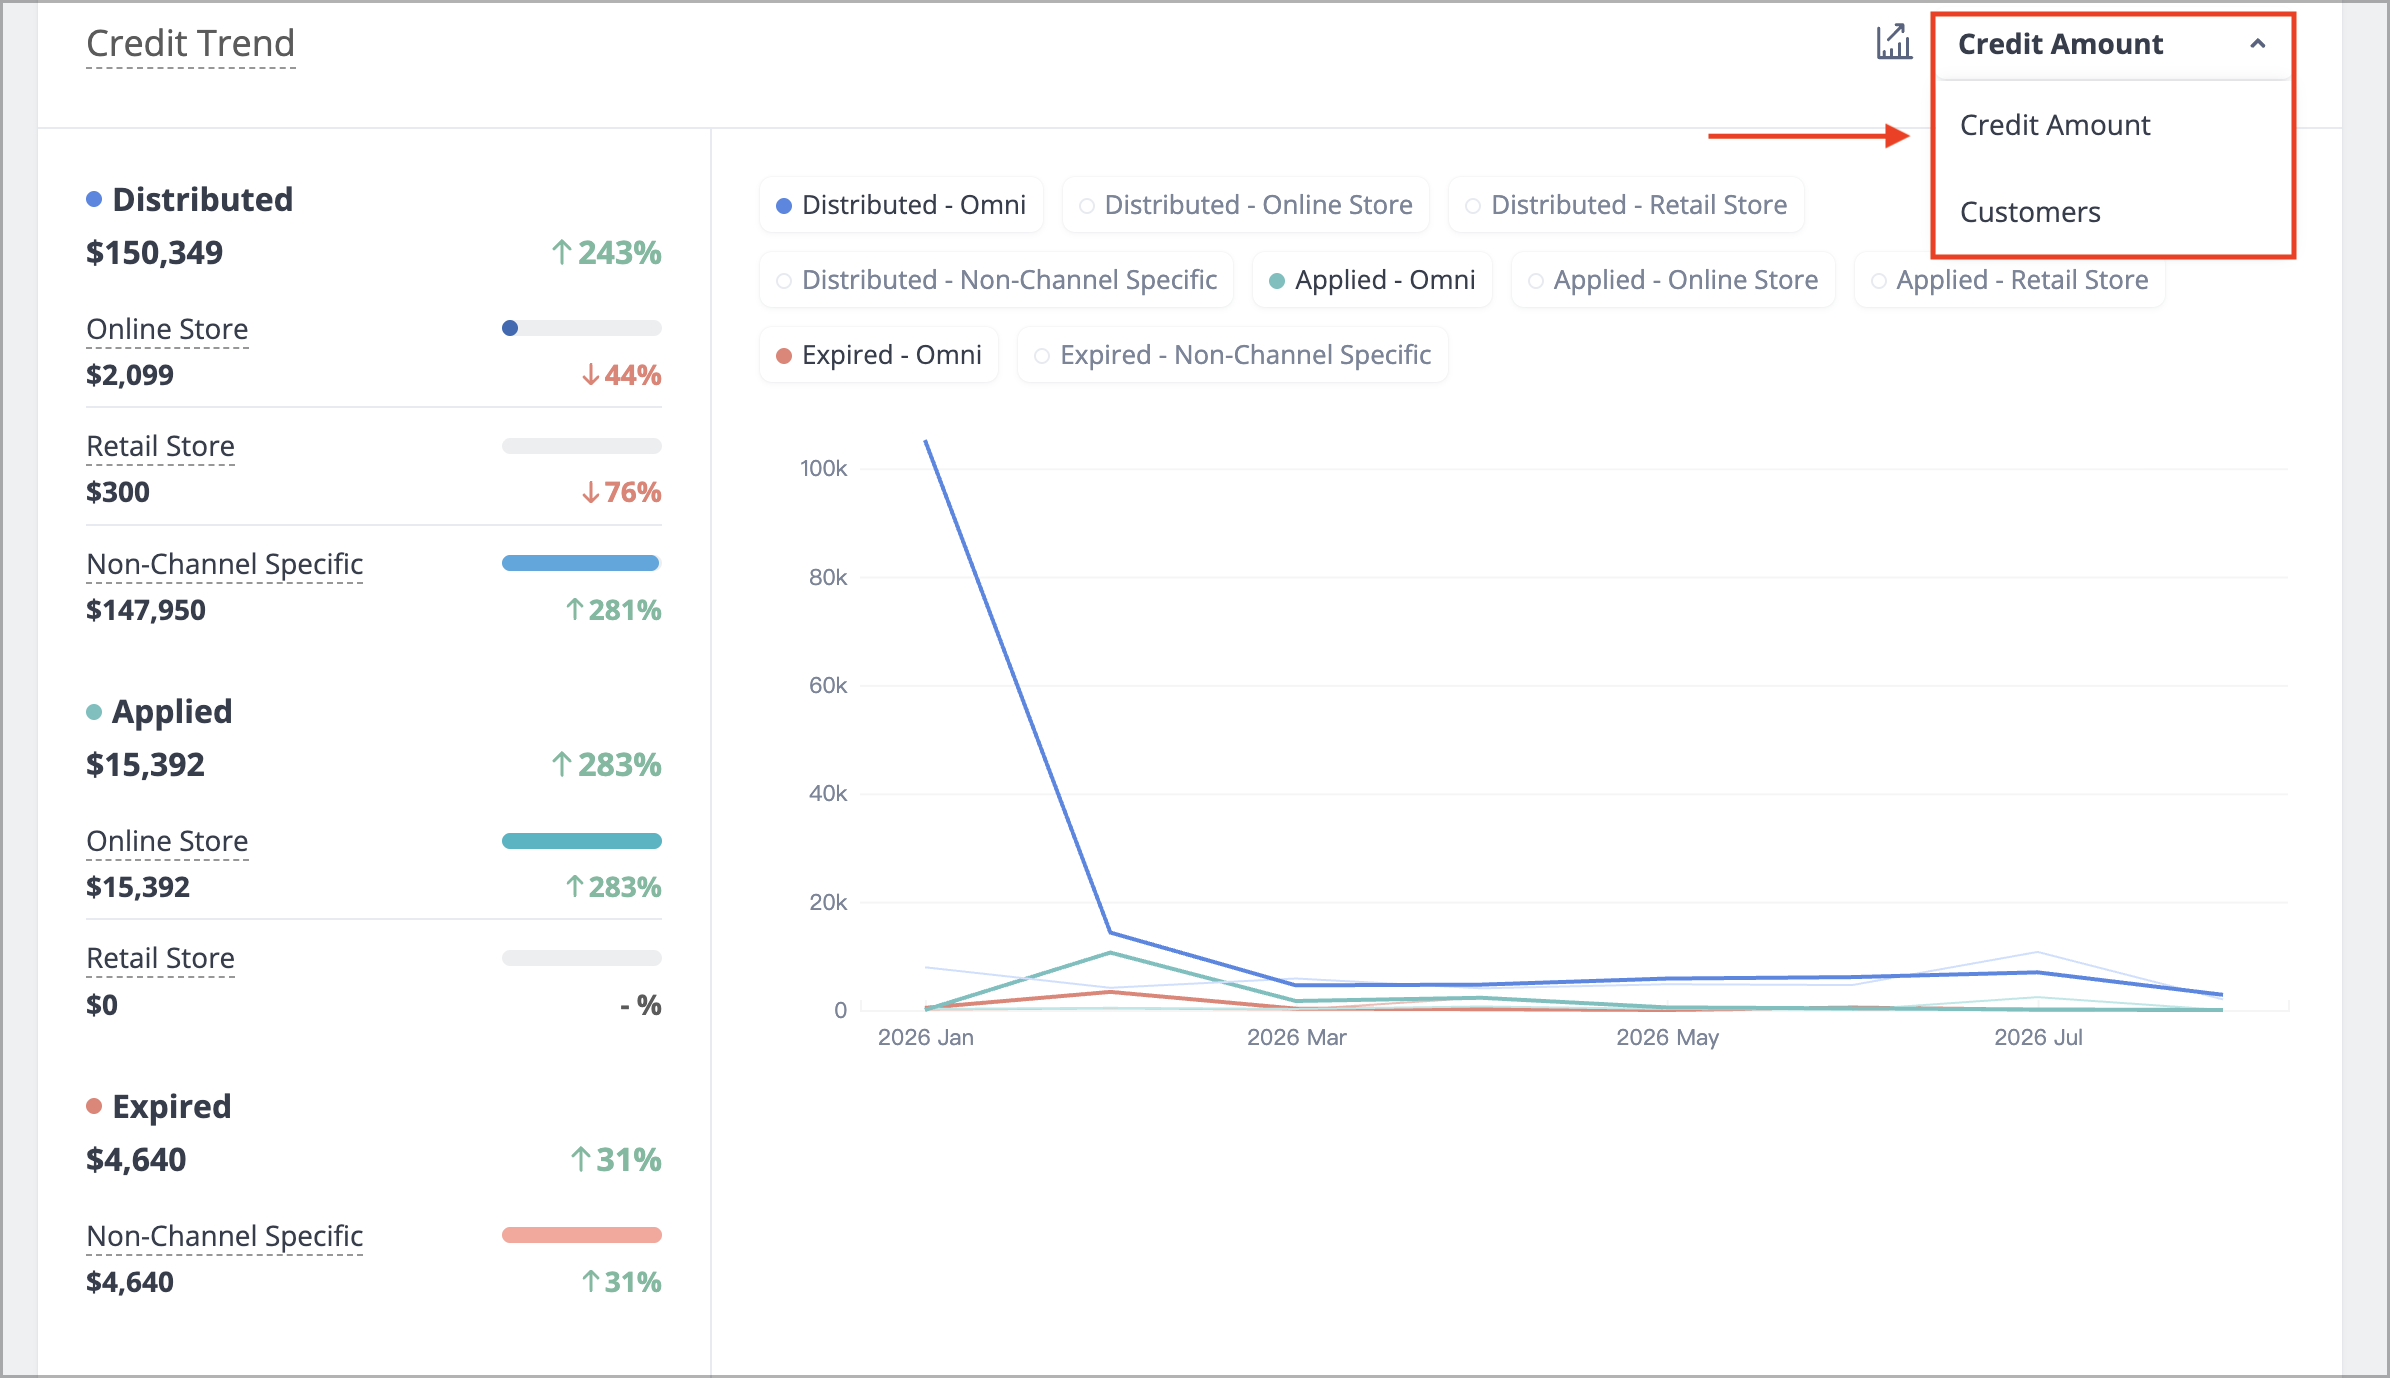The height and width of the screenshot is (1378, 2390).
Task: Click Retail Store under Applied
Action: click(x=160, y=958)
